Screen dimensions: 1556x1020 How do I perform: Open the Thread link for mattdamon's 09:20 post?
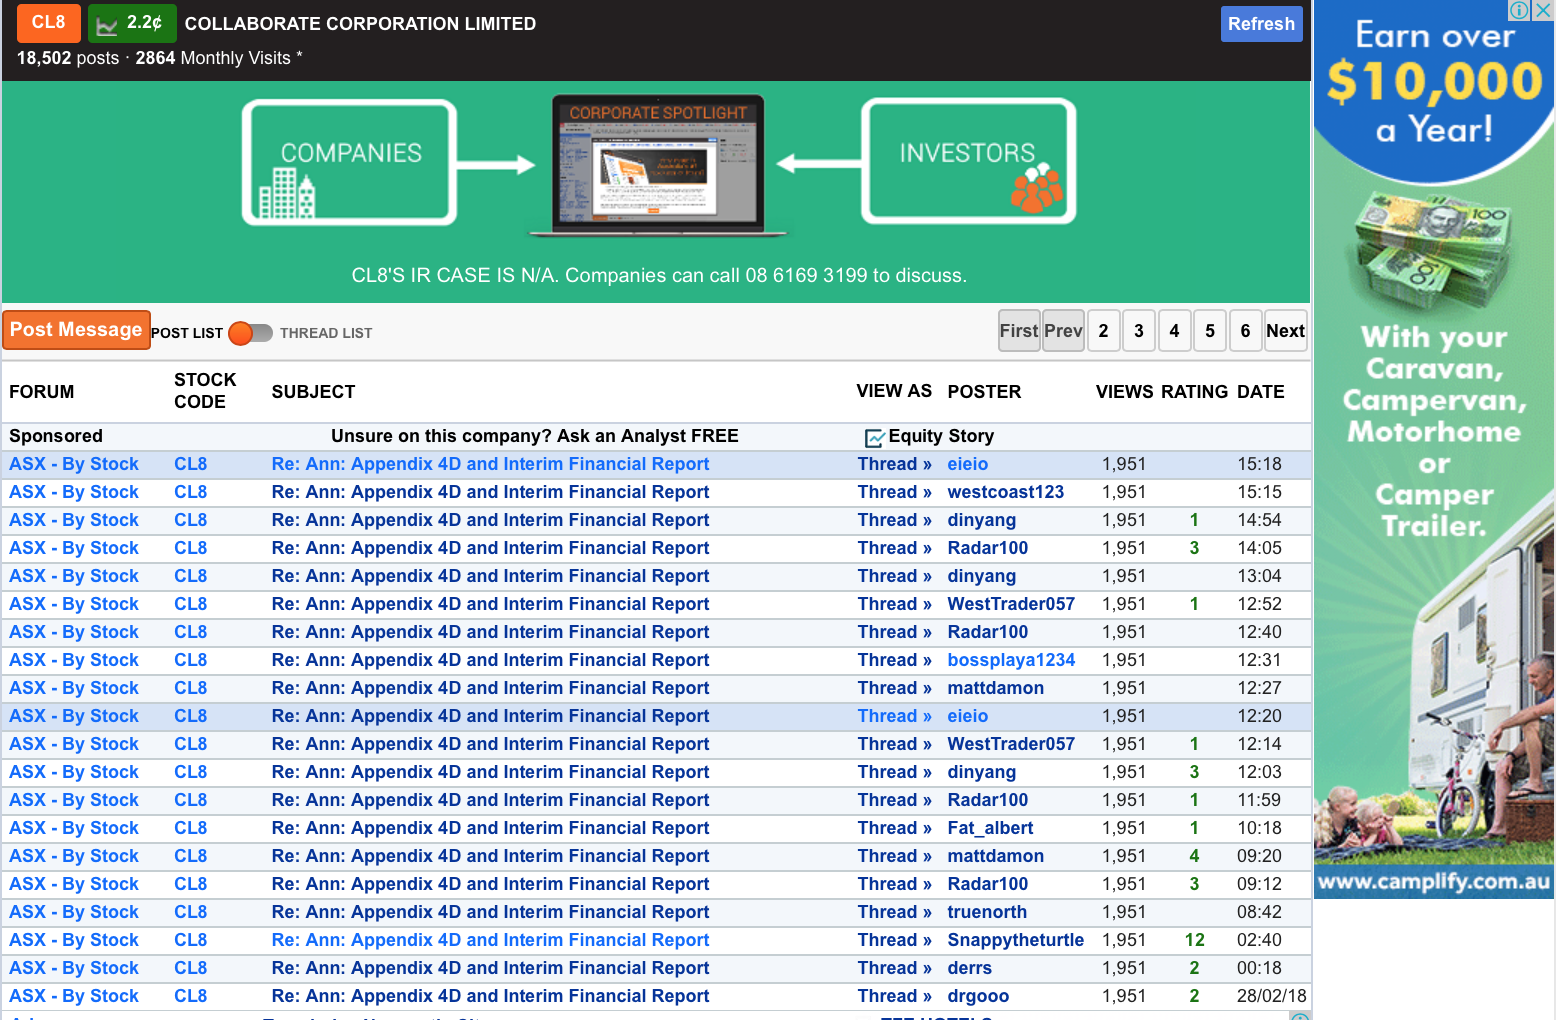(x=894, y=856)
